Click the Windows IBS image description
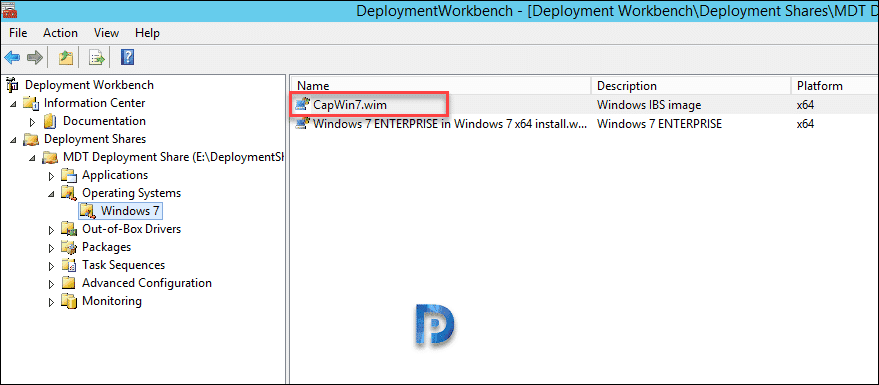Image resolution: width=879 pixels, height=385 pixels. (649, 105)
